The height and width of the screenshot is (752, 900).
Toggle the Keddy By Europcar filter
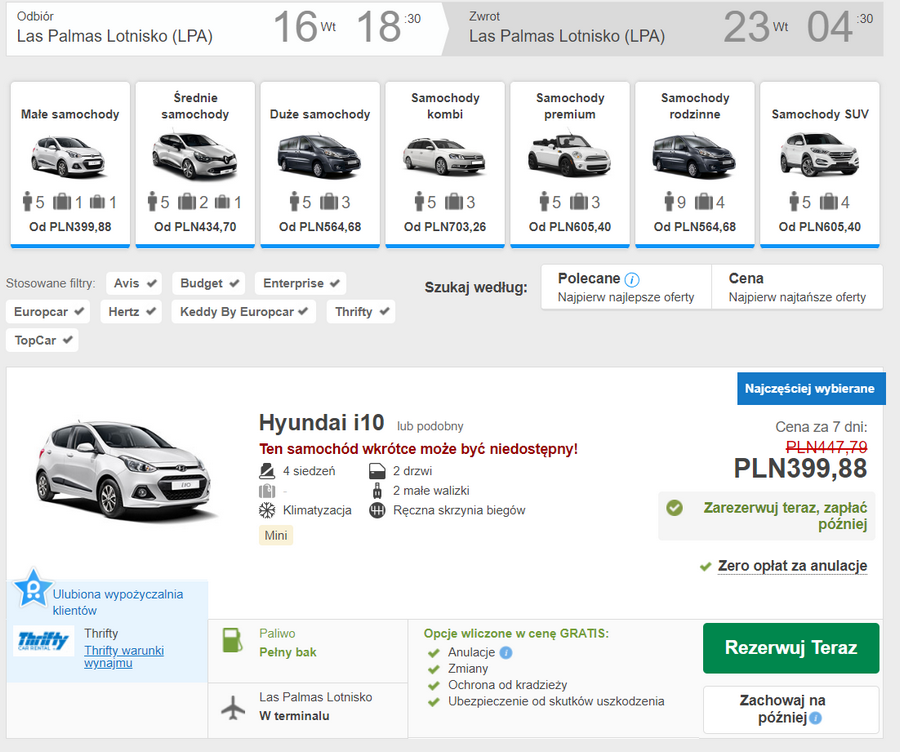pyautogui.click(x=243, y=312)
